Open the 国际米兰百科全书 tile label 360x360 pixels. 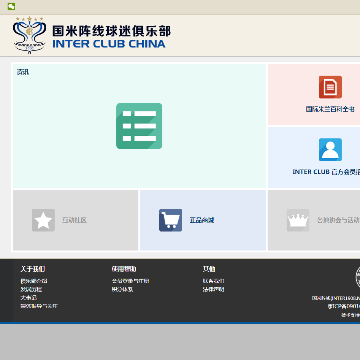point(330,109)
